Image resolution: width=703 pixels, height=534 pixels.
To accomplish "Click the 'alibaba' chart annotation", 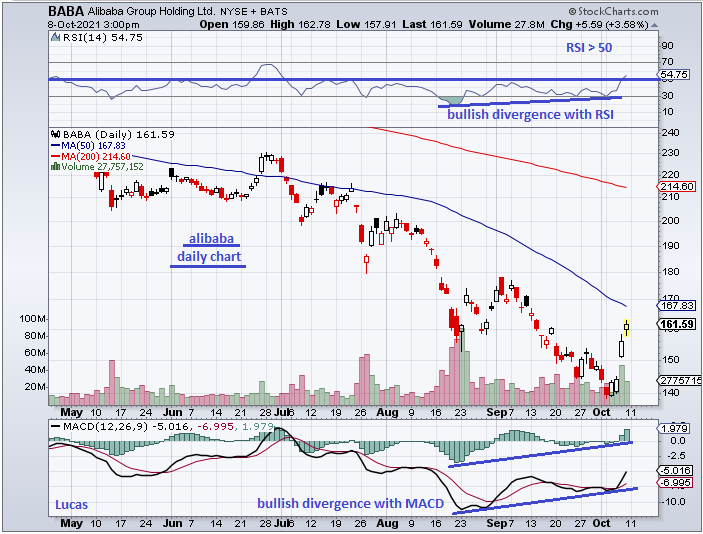I will click(x=211, y=239).
